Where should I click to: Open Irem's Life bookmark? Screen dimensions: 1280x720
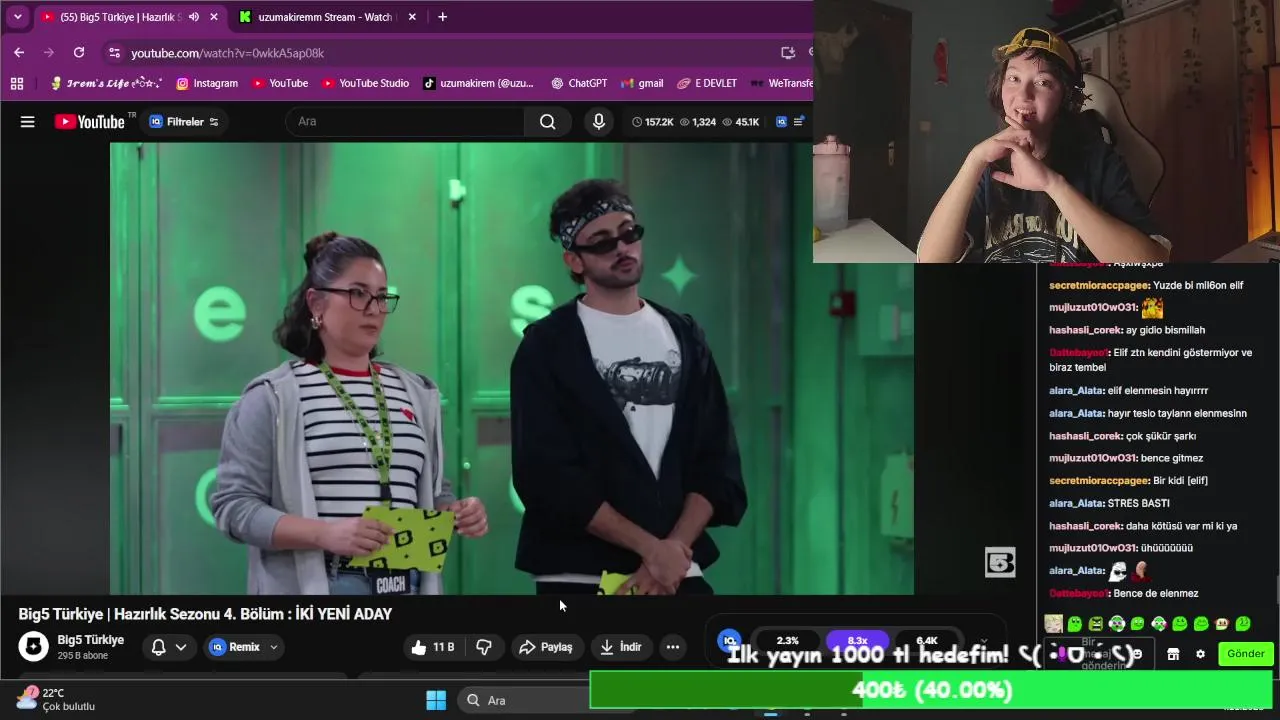click(107, 84)
